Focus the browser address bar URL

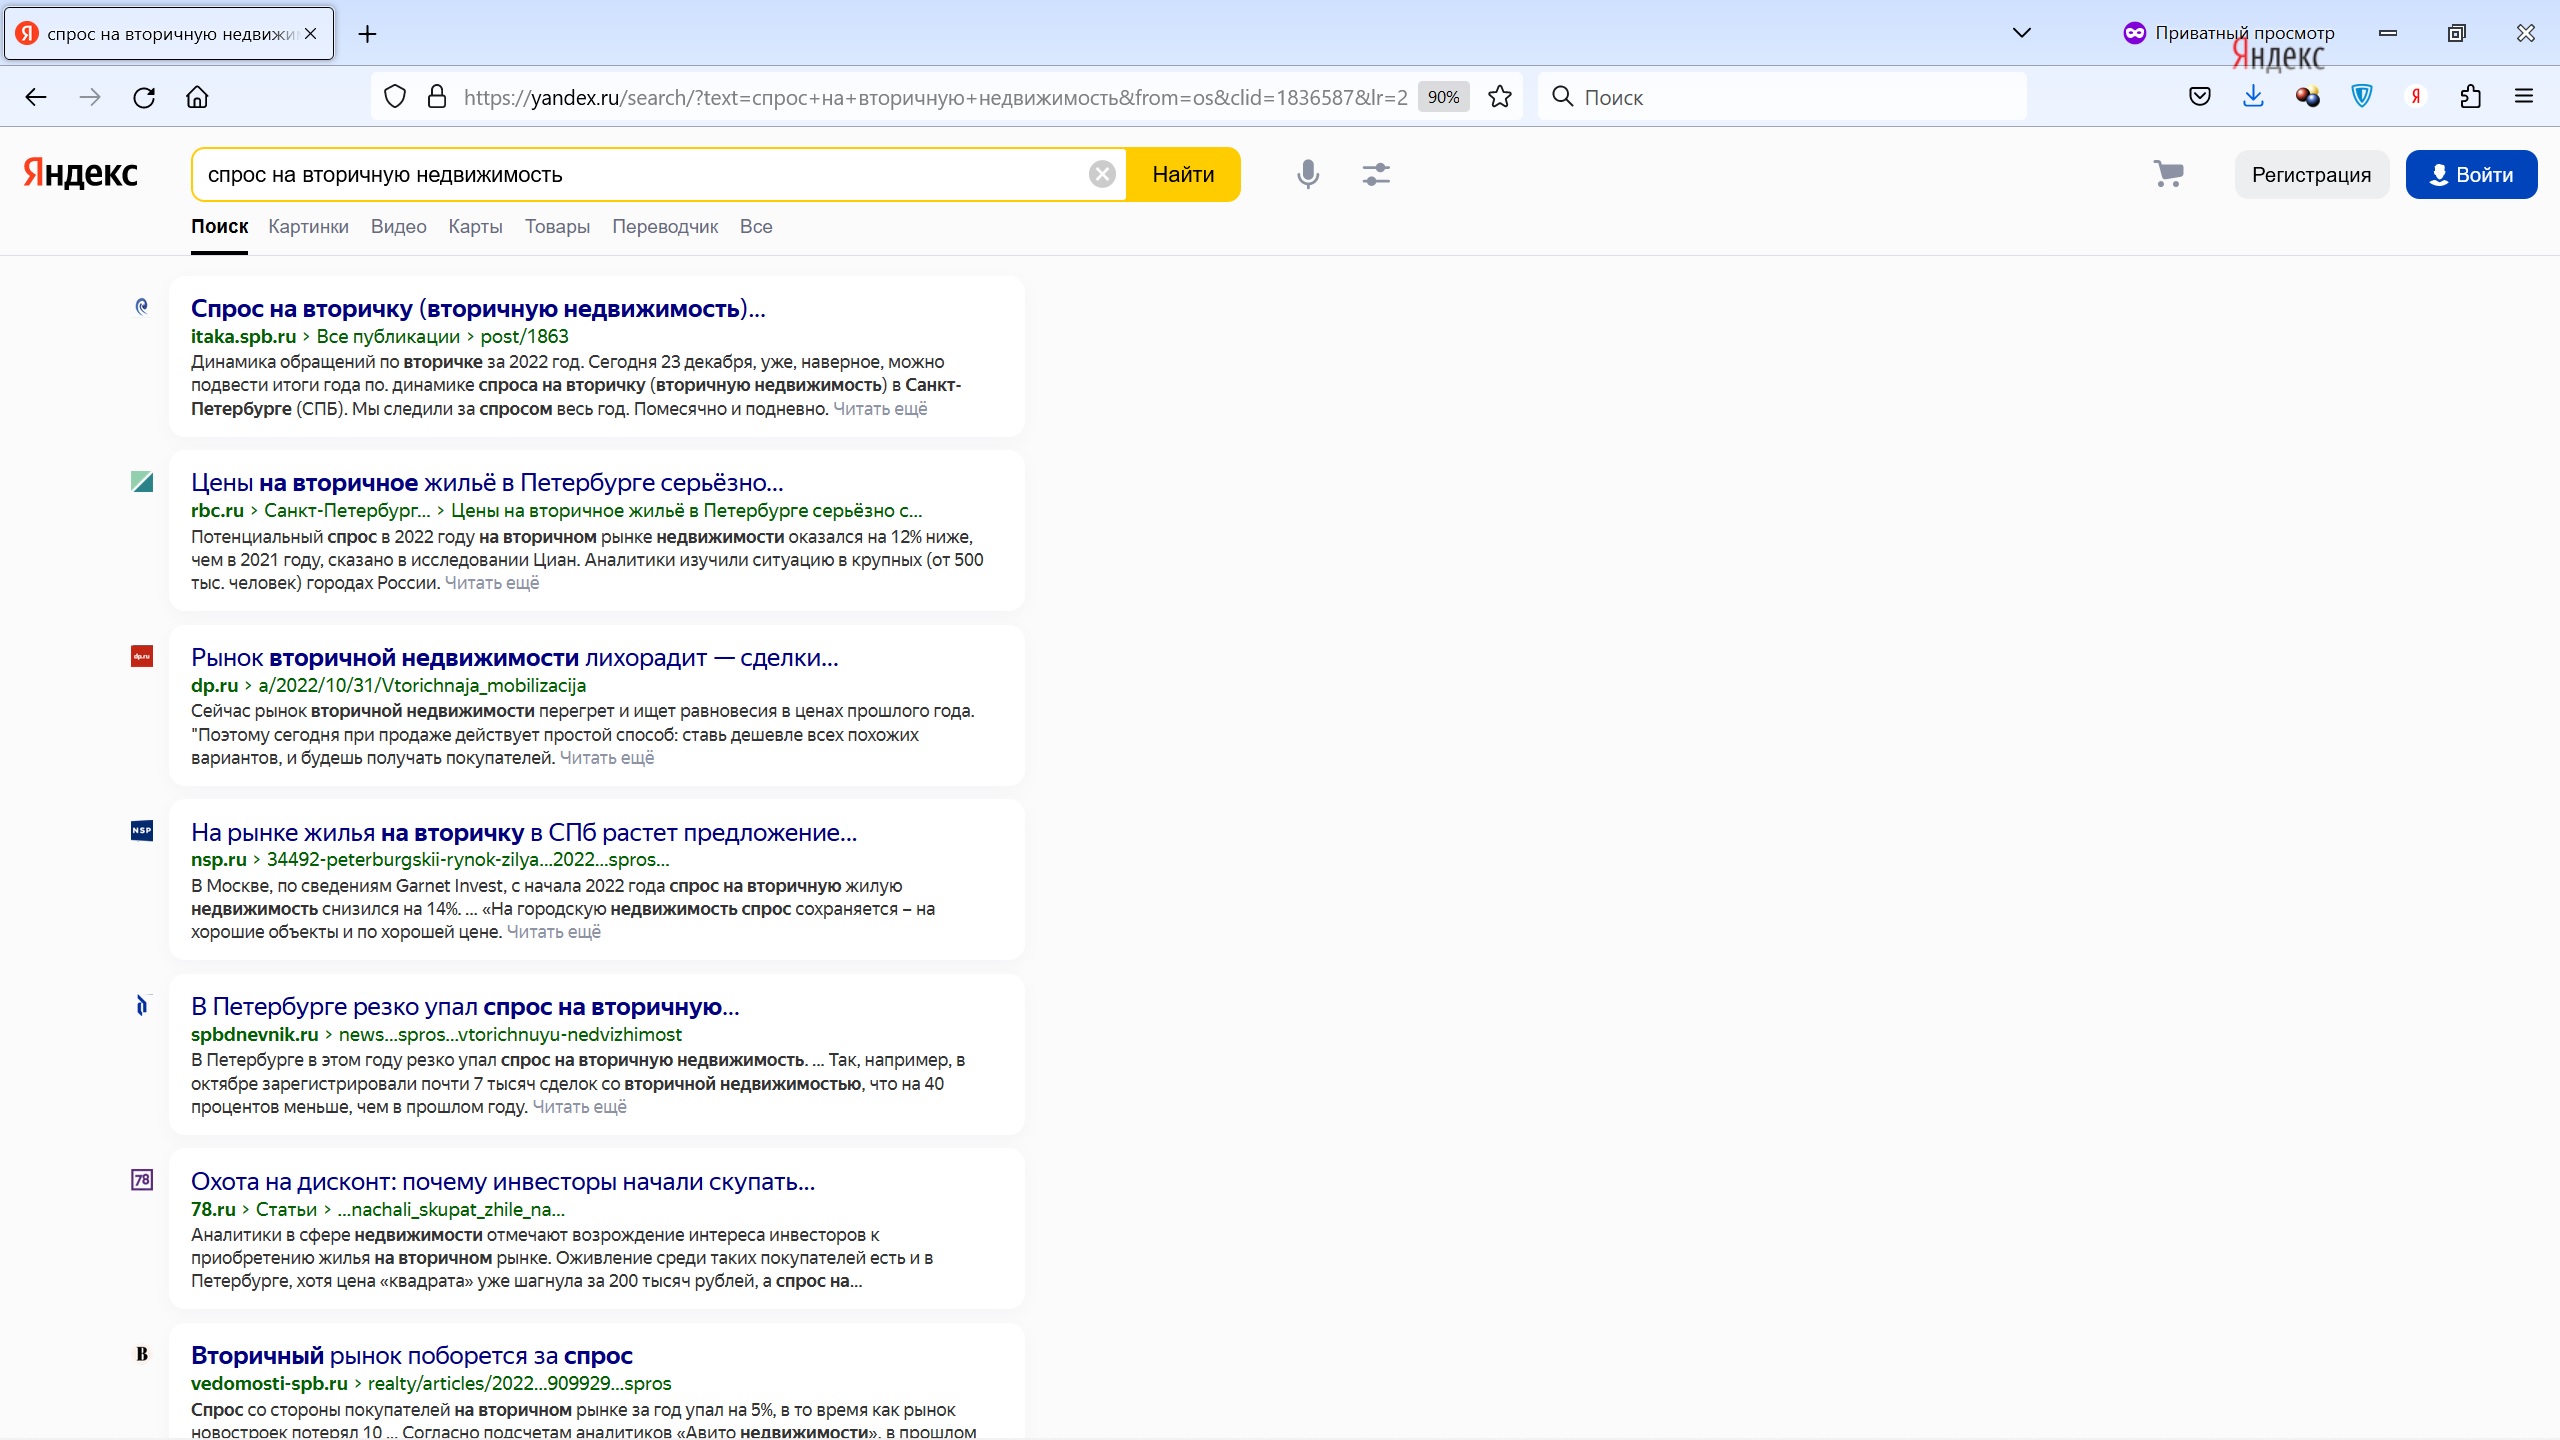coord(935,97)
